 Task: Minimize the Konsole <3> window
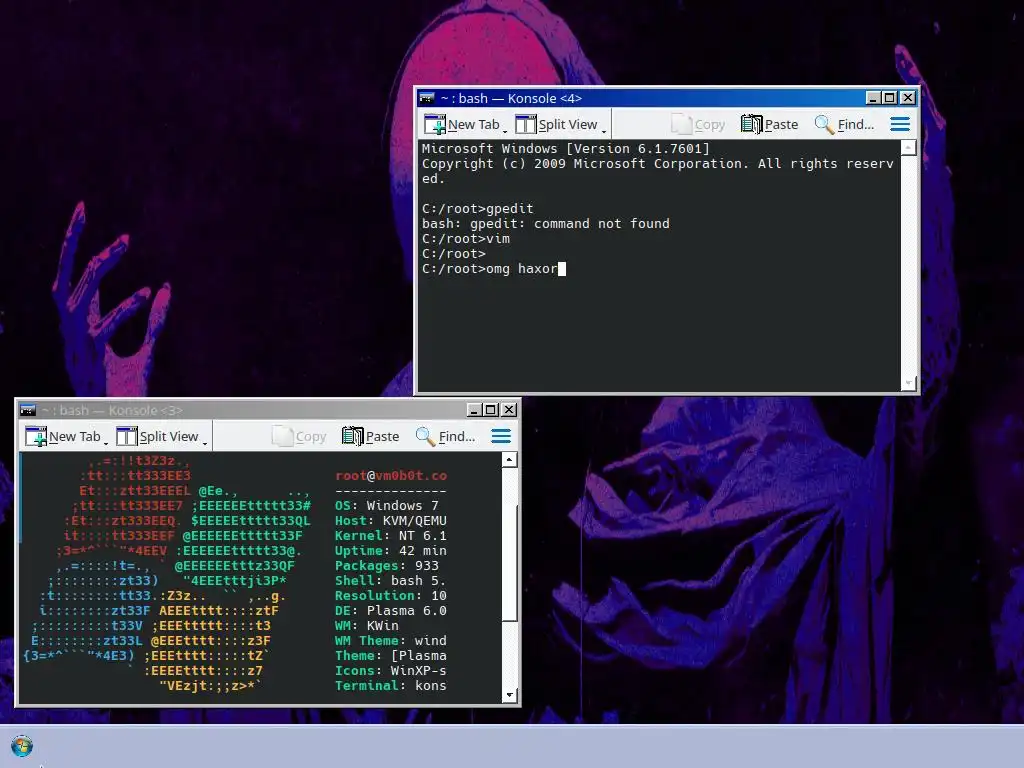[x=474, y=410]
